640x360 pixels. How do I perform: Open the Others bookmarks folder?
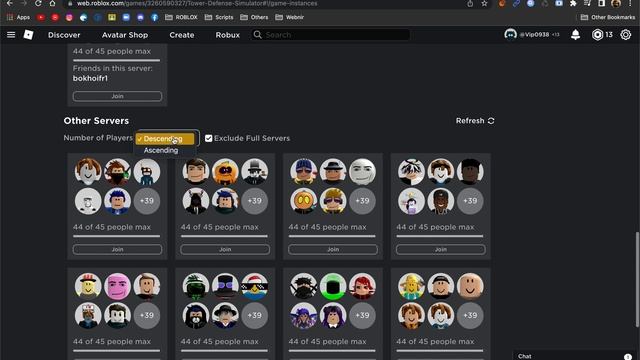254,17
